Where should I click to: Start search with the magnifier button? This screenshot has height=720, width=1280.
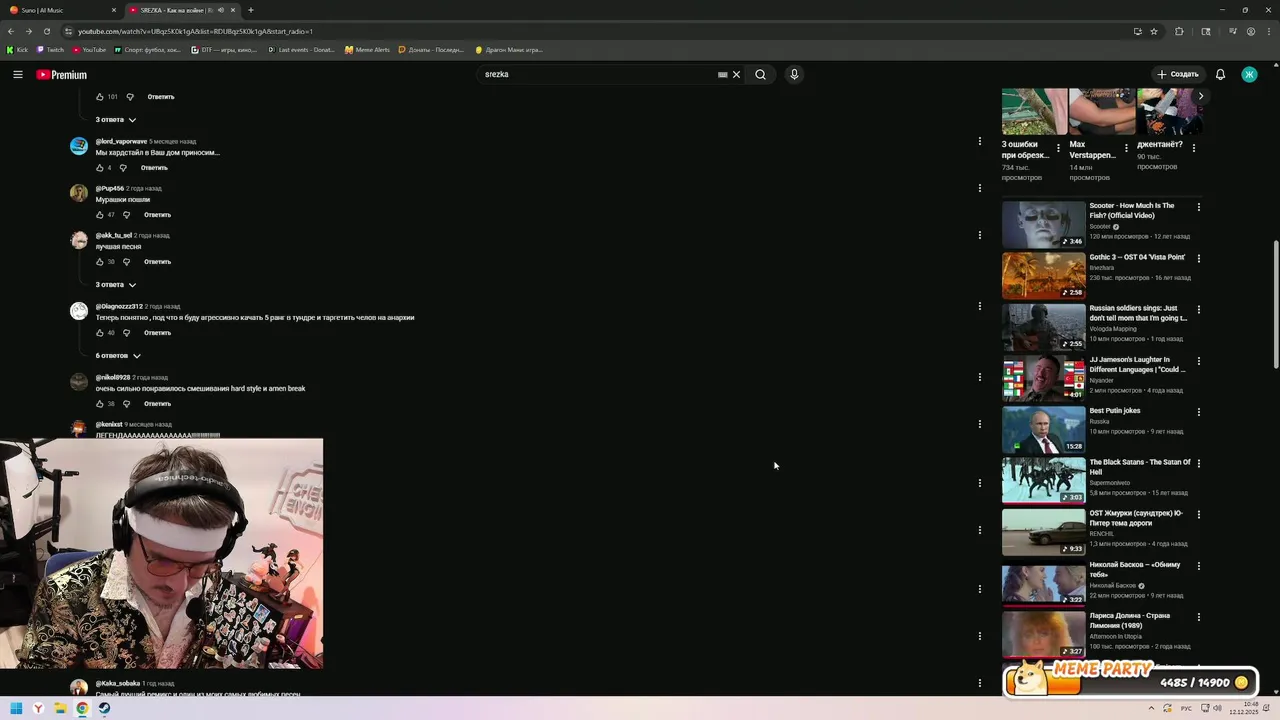coord(761,75)
